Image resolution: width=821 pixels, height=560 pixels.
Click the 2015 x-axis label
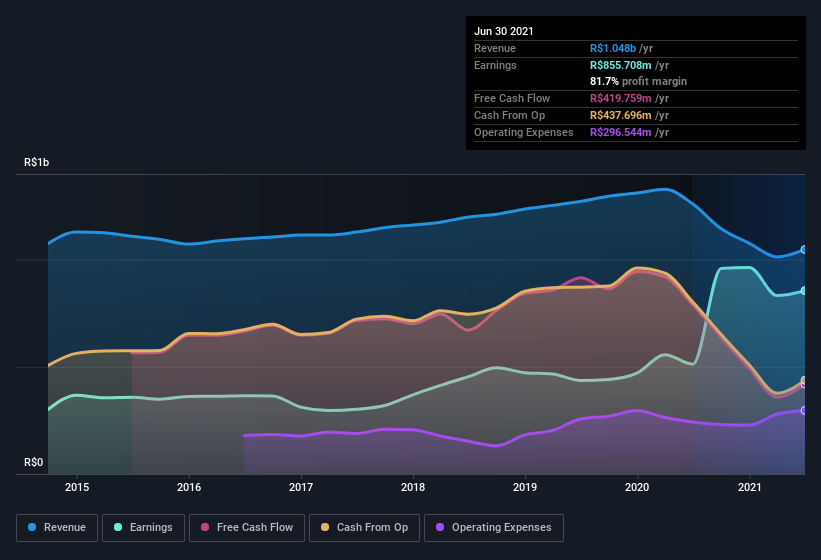point(77,487)
